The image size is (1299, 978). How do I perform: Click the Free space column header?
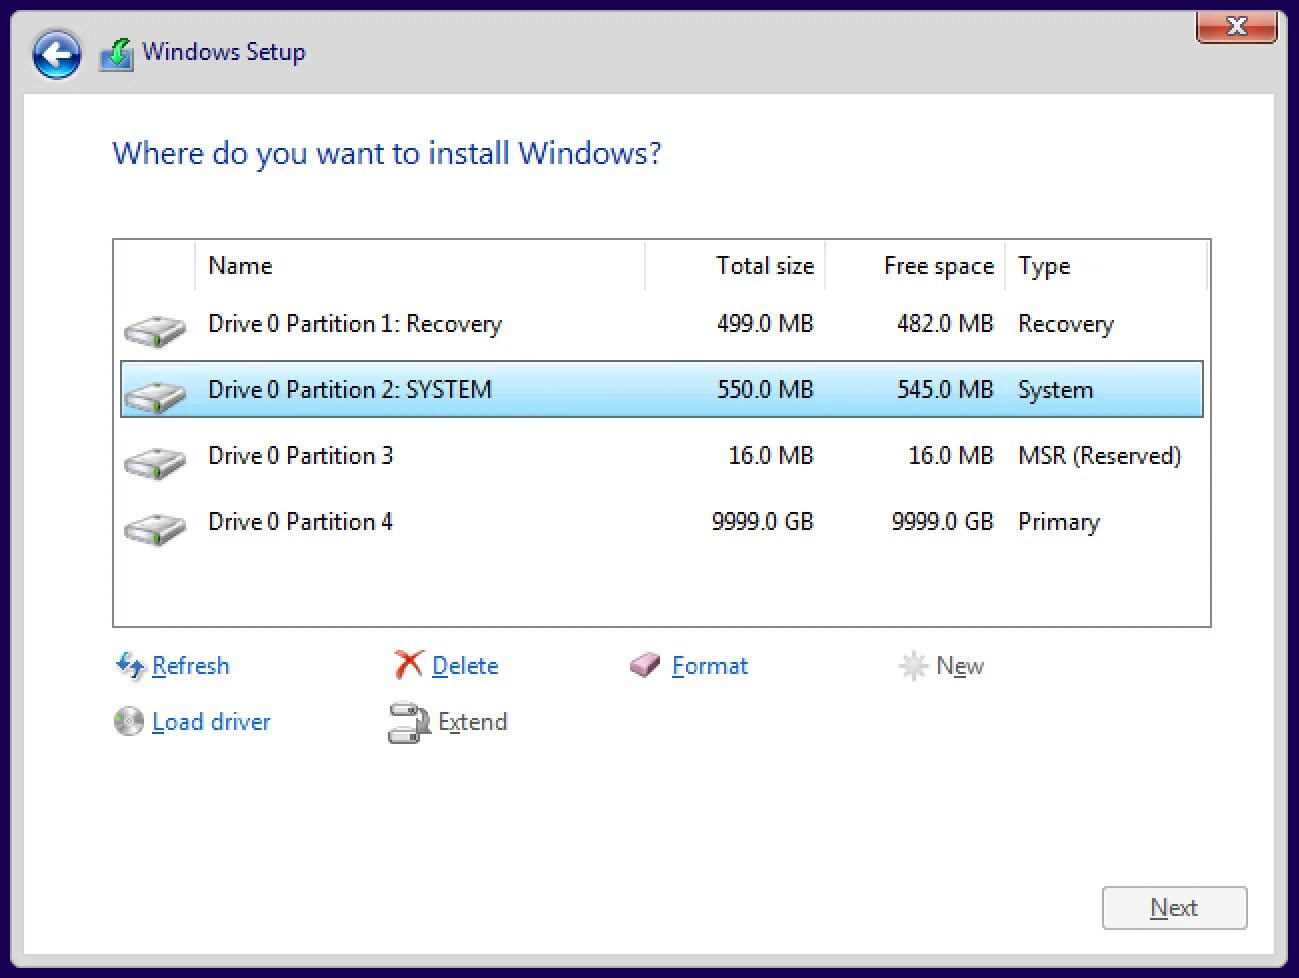938,266
